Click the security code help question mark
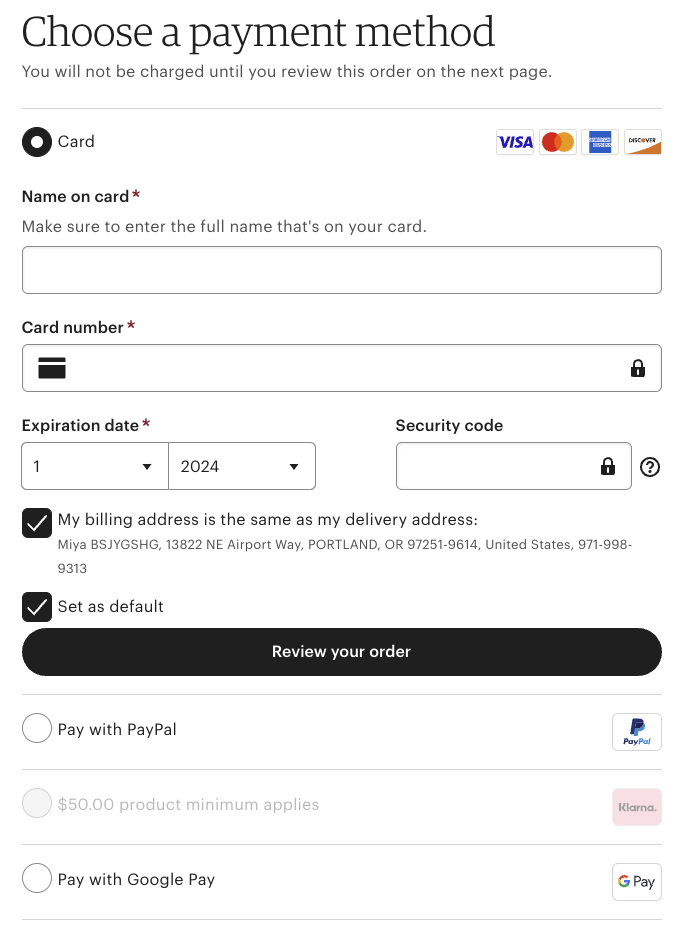686x935 pixels. tap(650, 467)
